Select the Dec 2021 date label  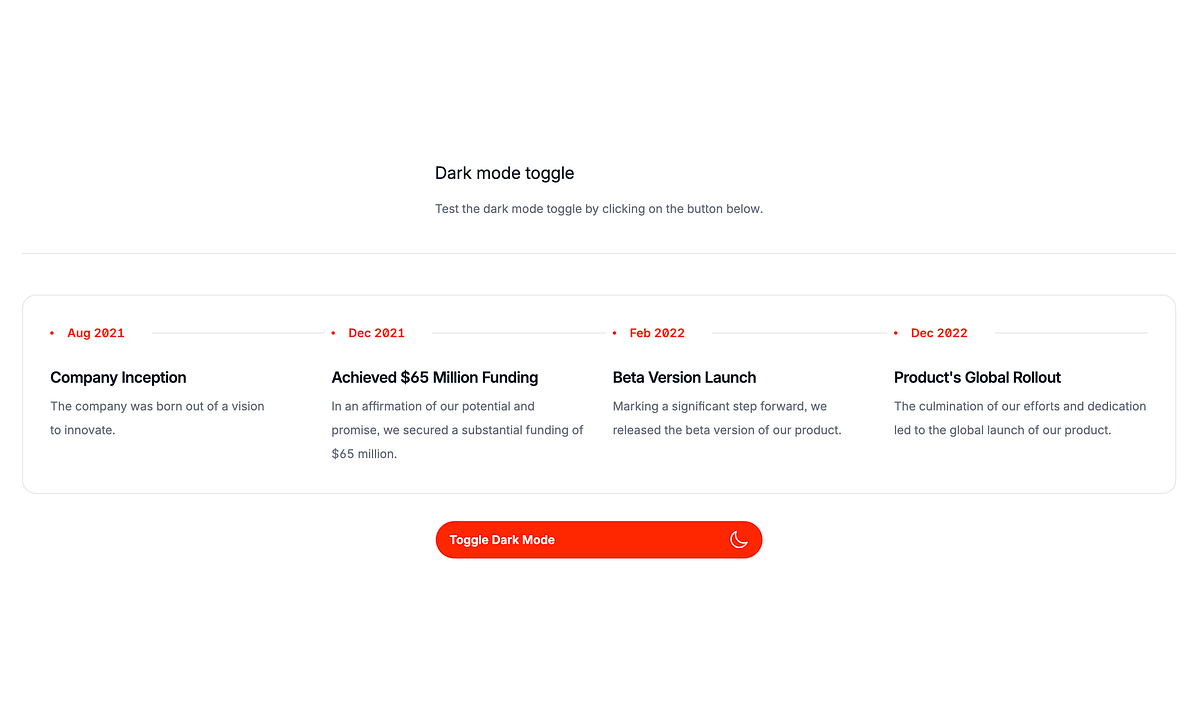pos(377,333)
